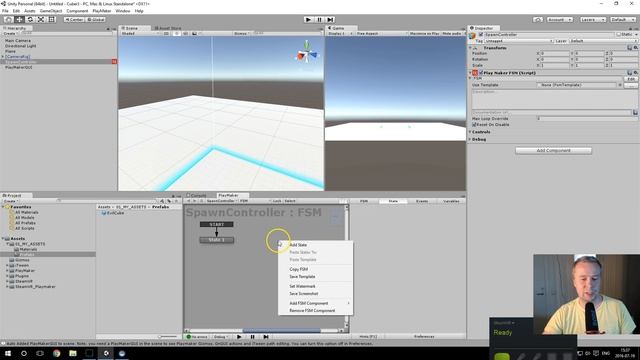Open the Transform component help icon
Viewport: 640px width, 360px height.
point(629,48)
